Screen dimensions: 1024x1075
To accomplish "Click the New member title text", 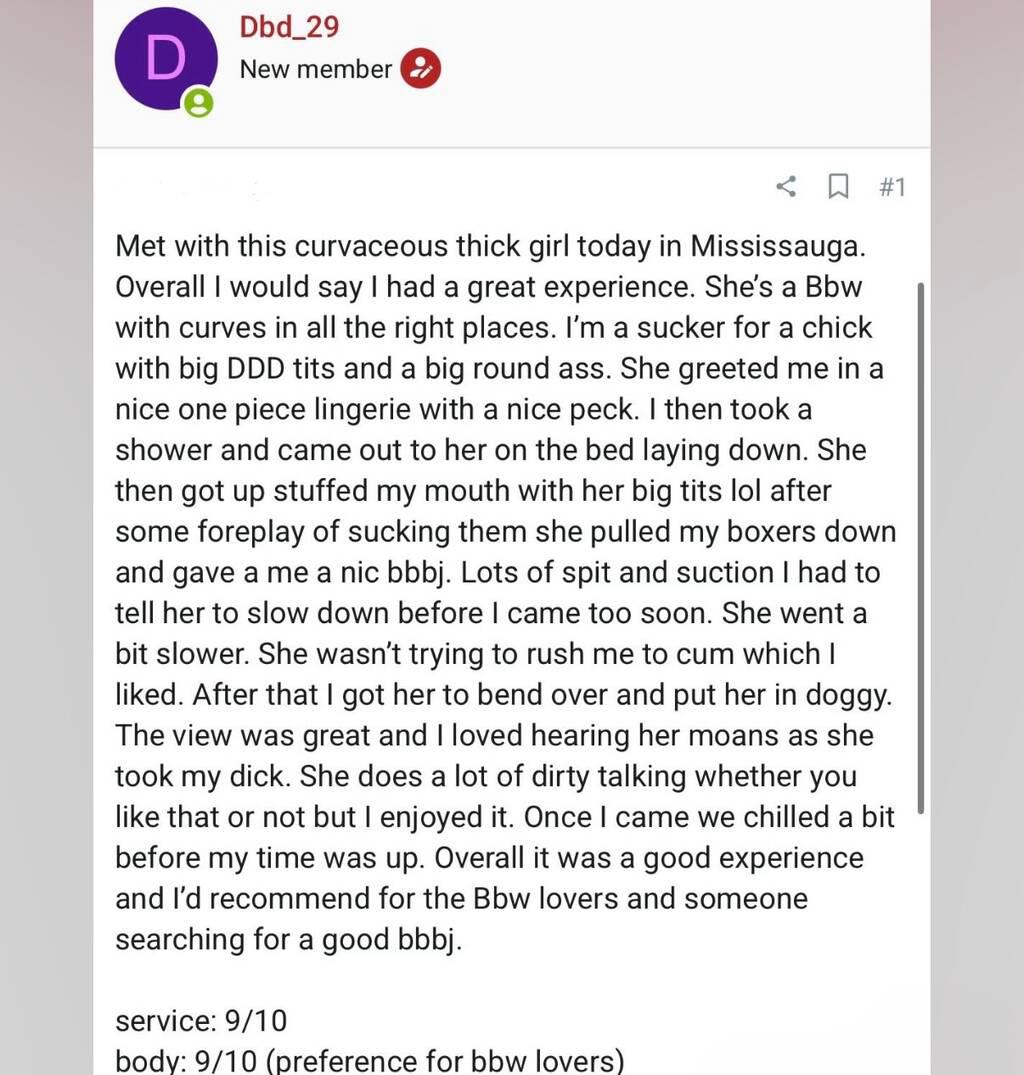I will [x=315, y=69].
